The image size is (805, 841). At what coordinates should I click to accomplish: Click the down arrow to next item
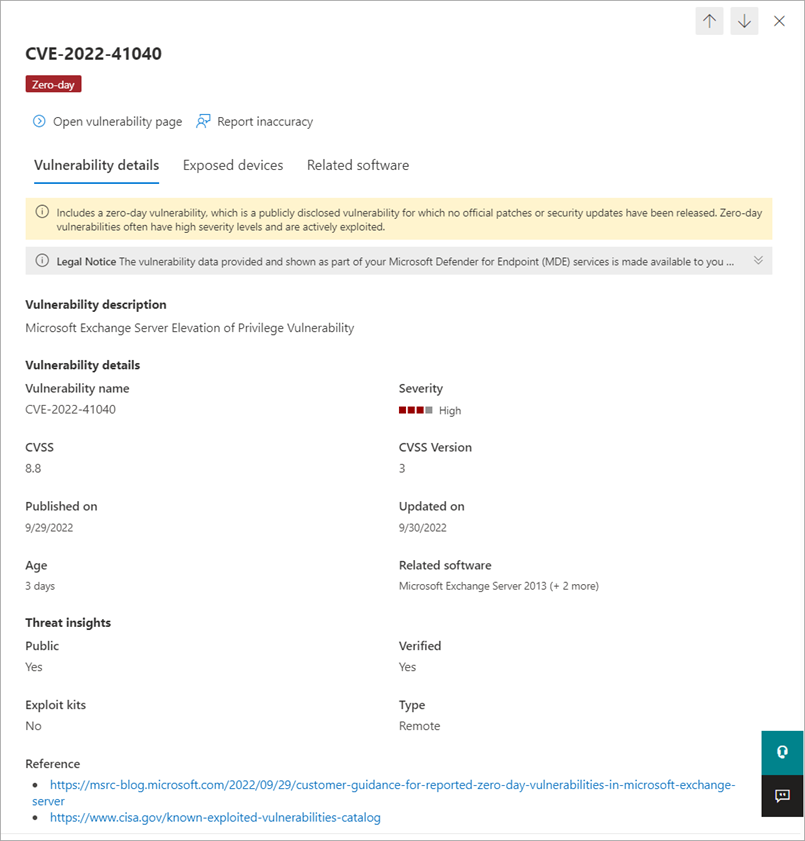(x=744, y=21)
